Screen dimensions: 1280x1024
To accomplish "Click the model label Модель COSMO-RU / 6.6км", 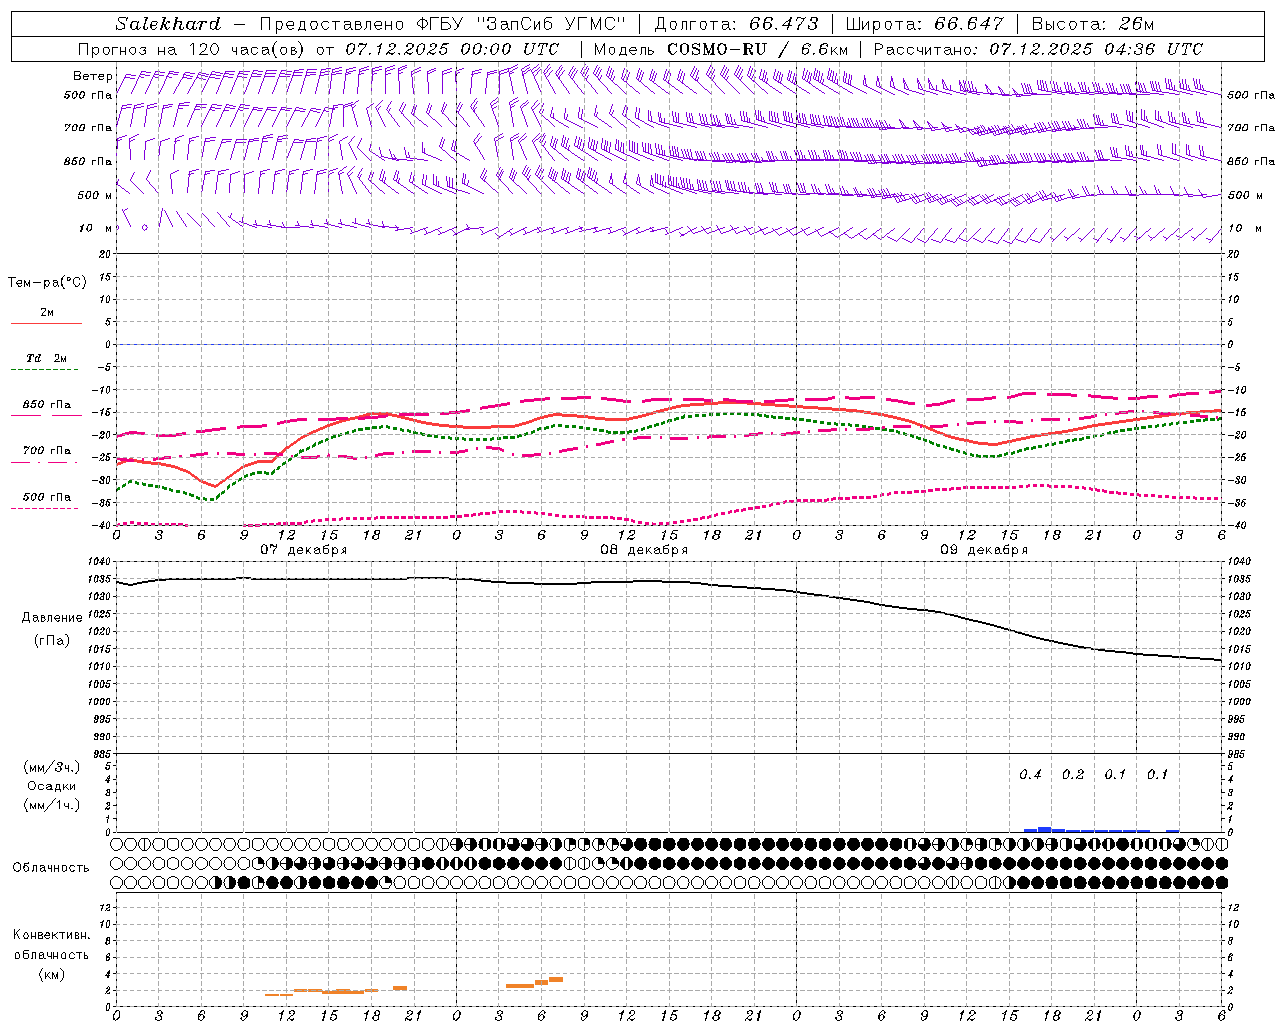I will (721, 49).
